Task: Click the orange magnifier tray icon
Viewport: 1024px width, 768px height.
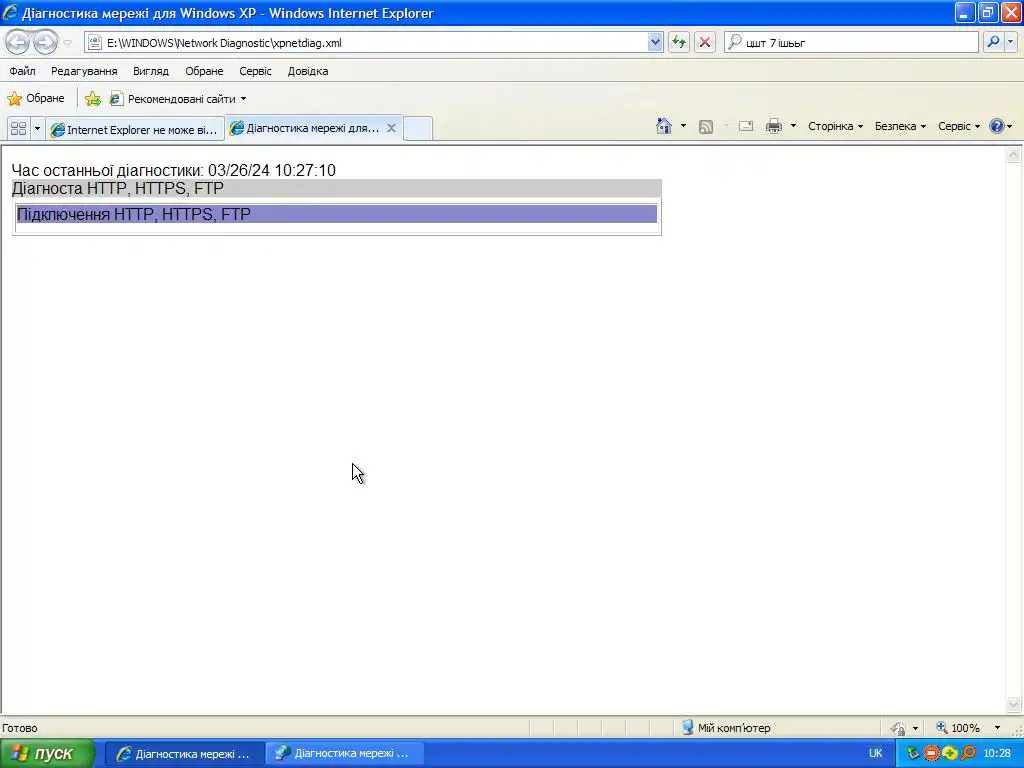Action: [x=968, y=754]
